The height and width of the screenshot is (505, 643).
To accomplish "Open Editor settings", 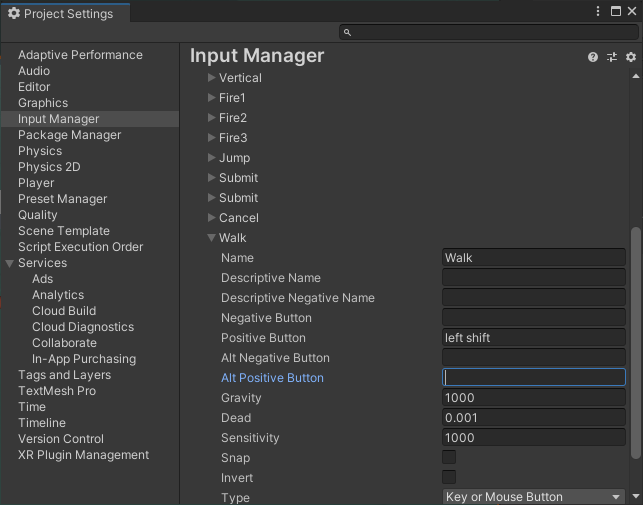I will coord(34,87).
